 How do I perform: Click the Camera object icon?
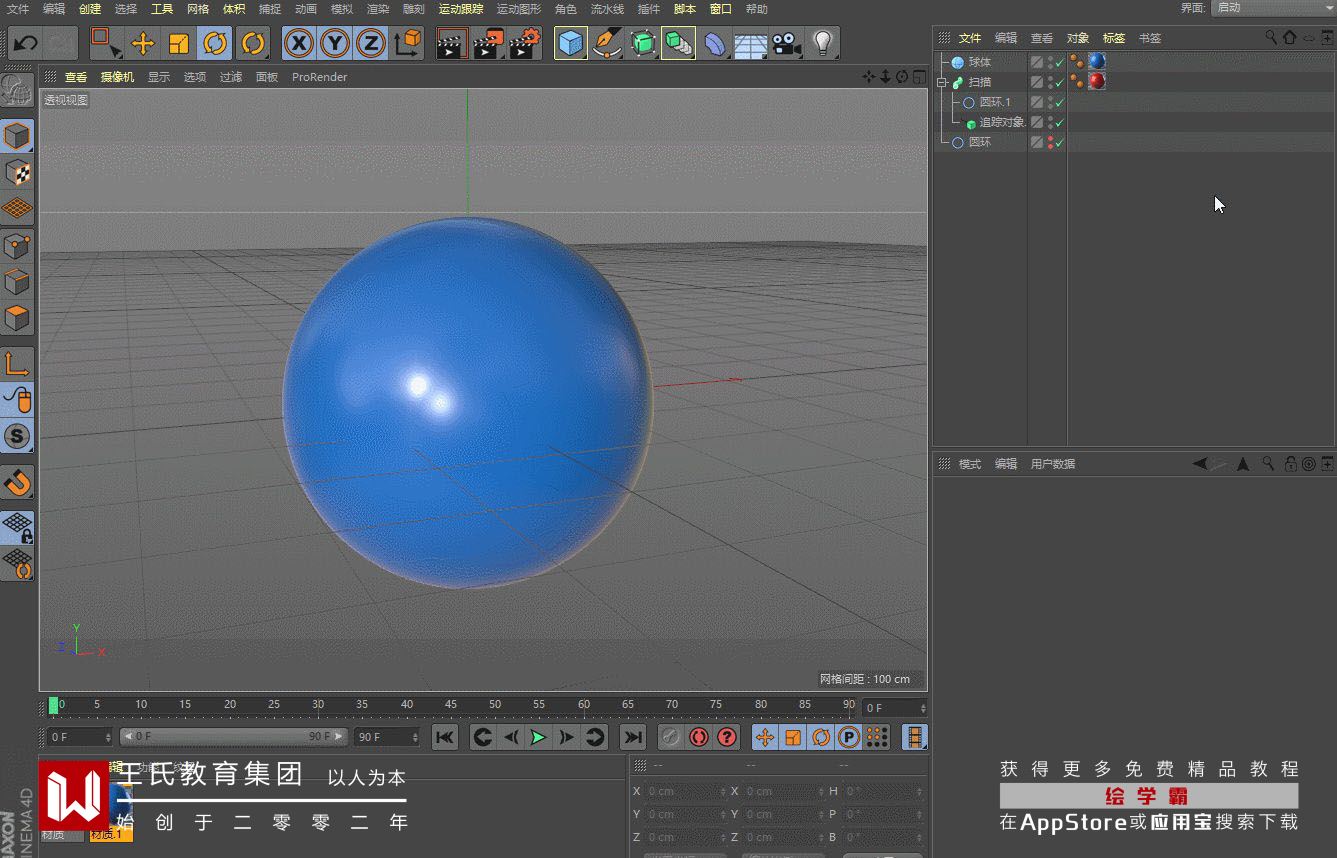click(787, 43)
